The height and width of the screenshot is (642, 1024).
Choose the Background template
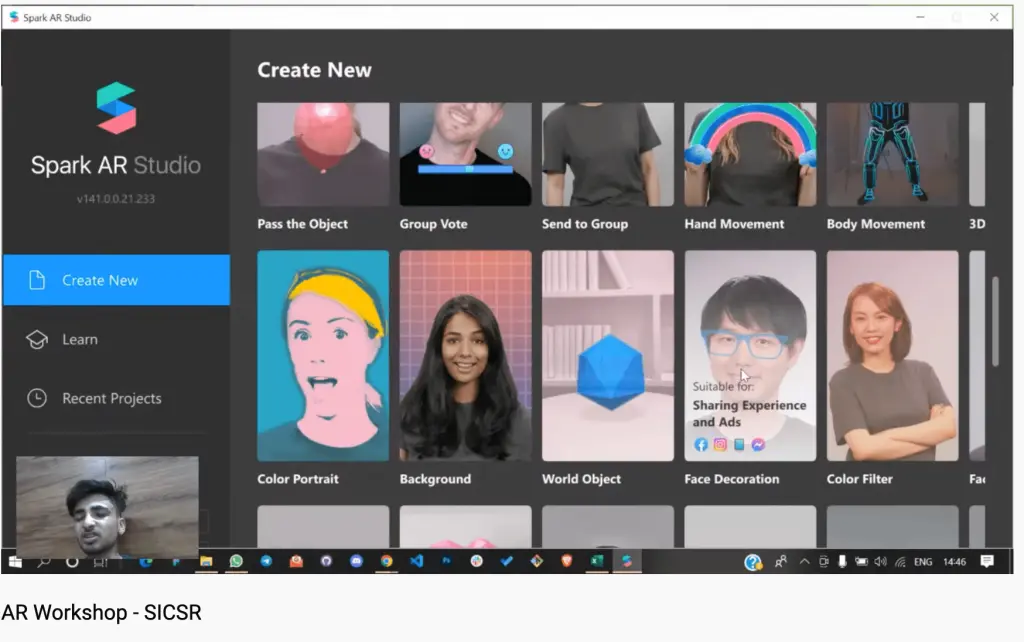(466, 356)
